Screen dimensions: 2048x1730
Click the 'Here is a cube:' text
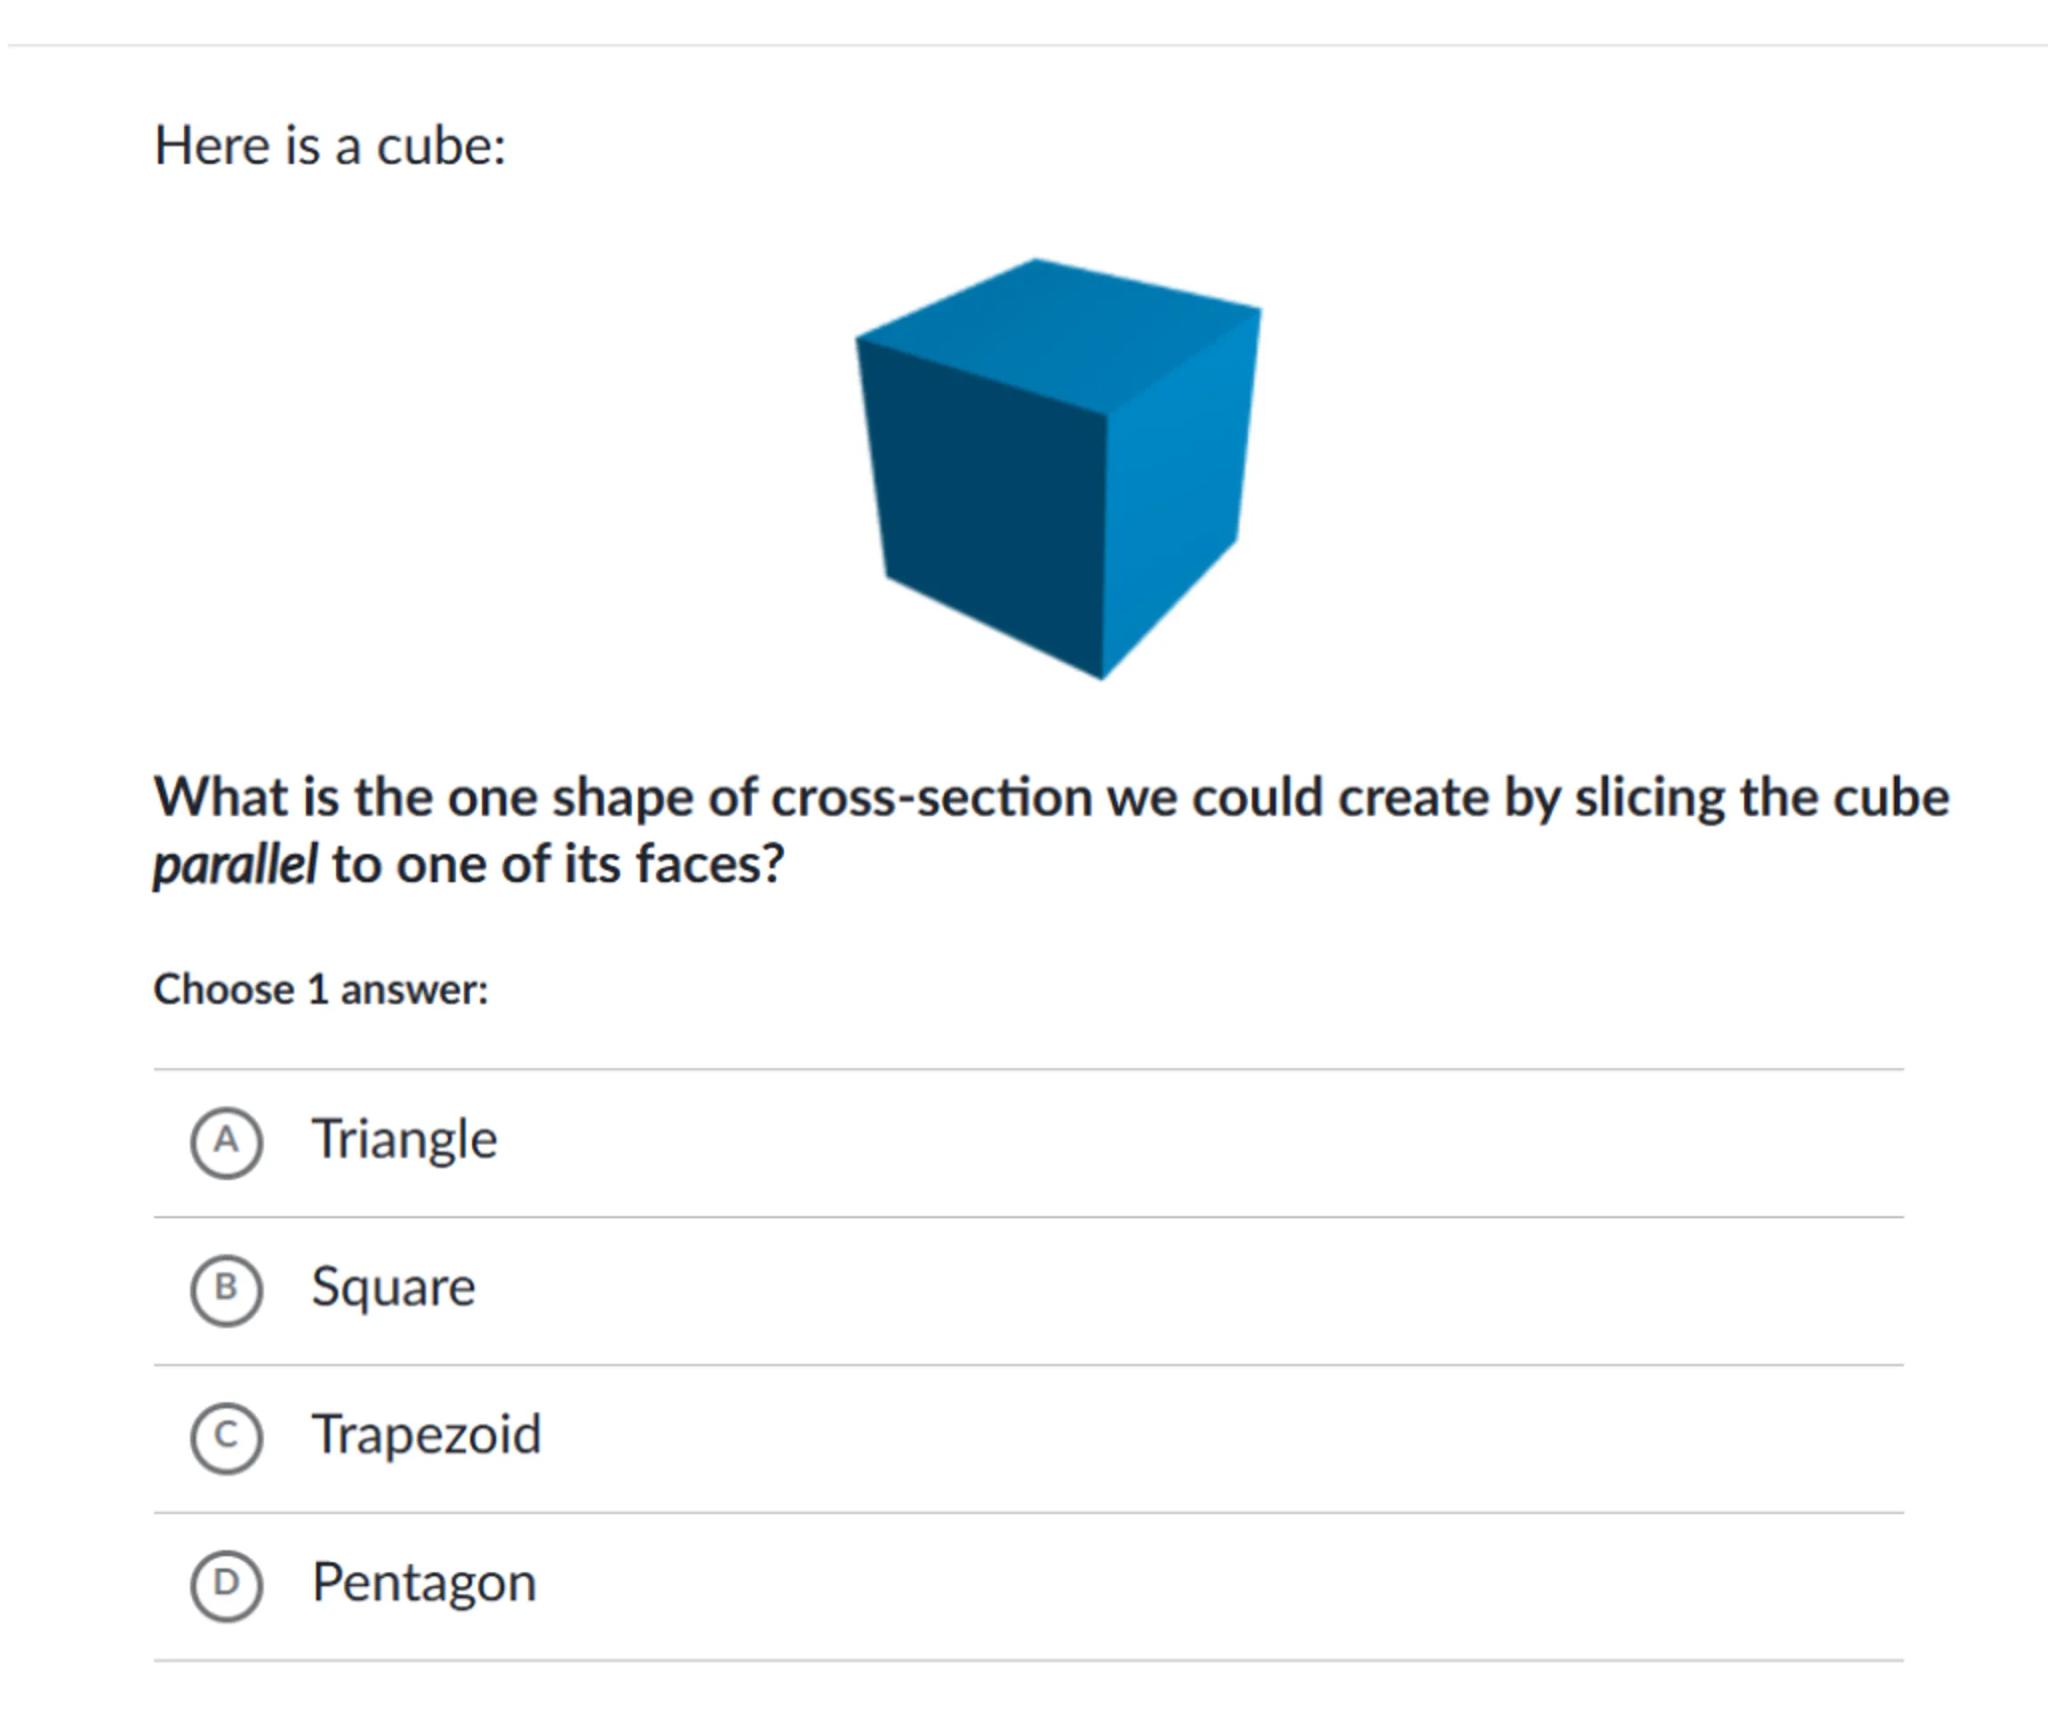pos(330,146)
